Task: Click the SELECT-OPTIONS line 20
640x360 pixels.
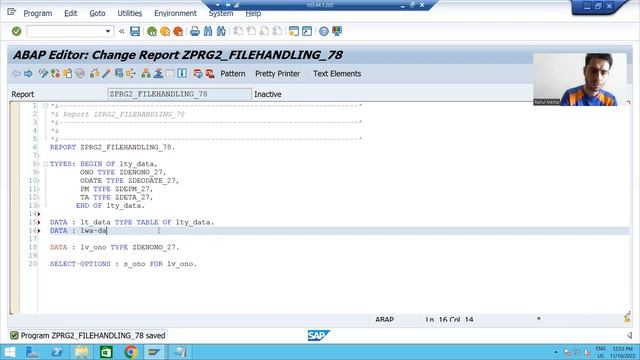Action: click(x=123, y=264)
